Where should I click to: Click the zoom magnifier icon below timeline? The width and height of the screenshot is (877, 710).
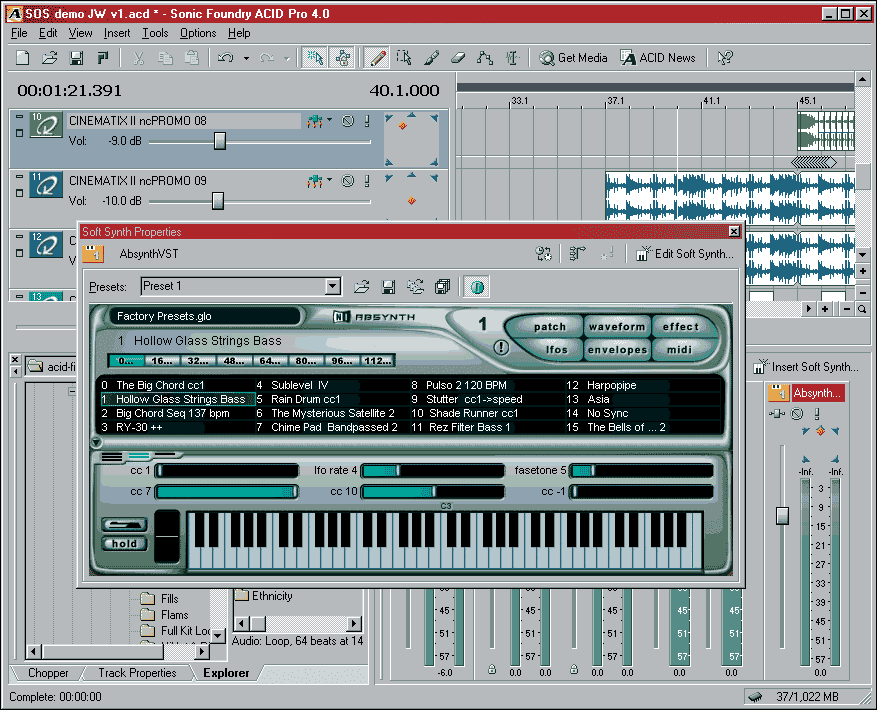[862, 309]
